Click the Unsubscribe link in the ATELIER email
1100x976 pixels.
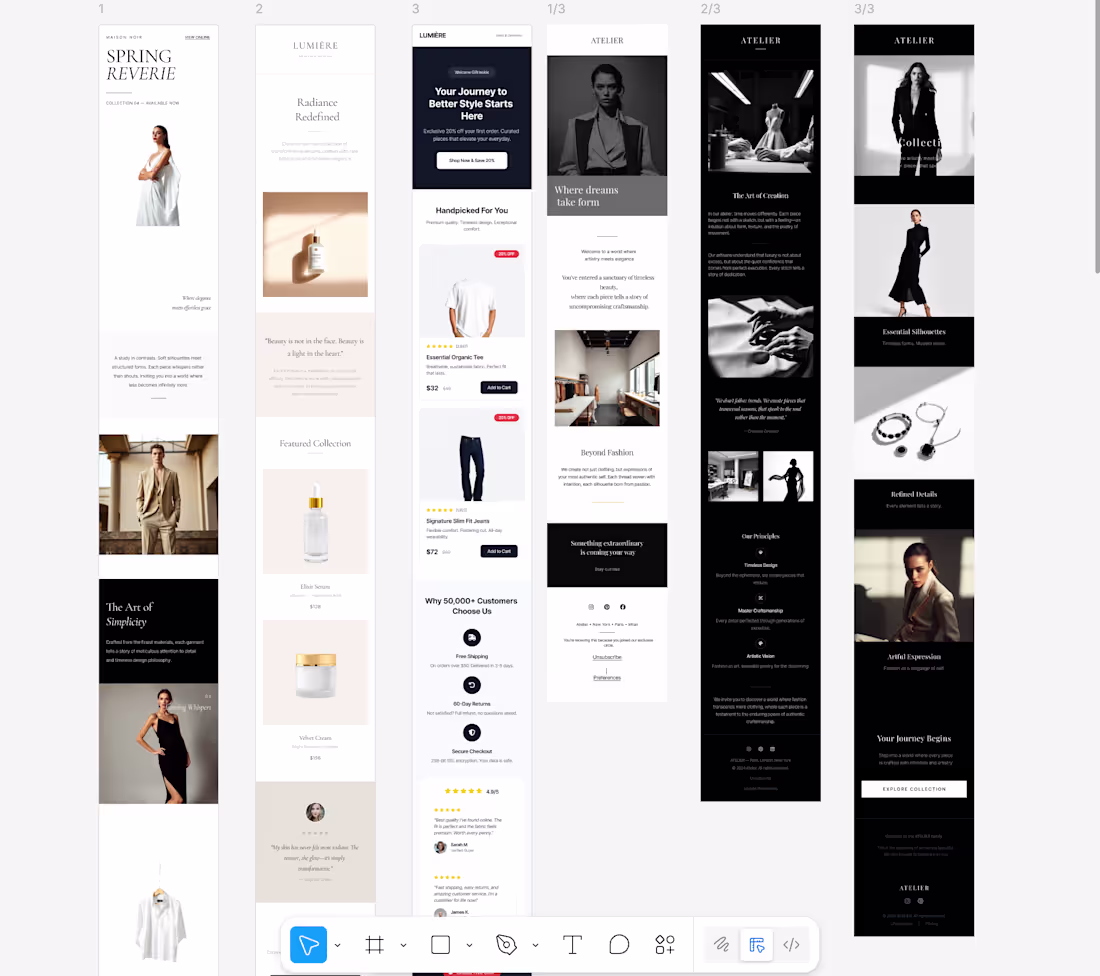click(606, 658)
